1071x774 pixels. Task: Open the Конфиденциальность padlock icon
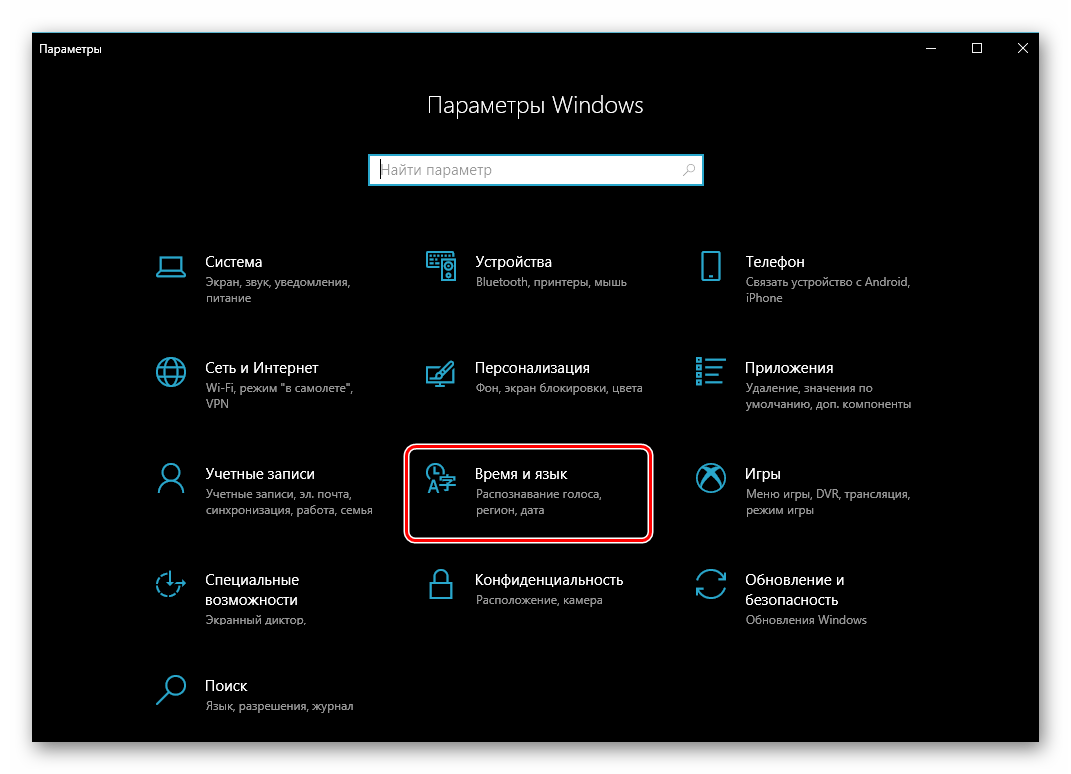pos(441,583)
